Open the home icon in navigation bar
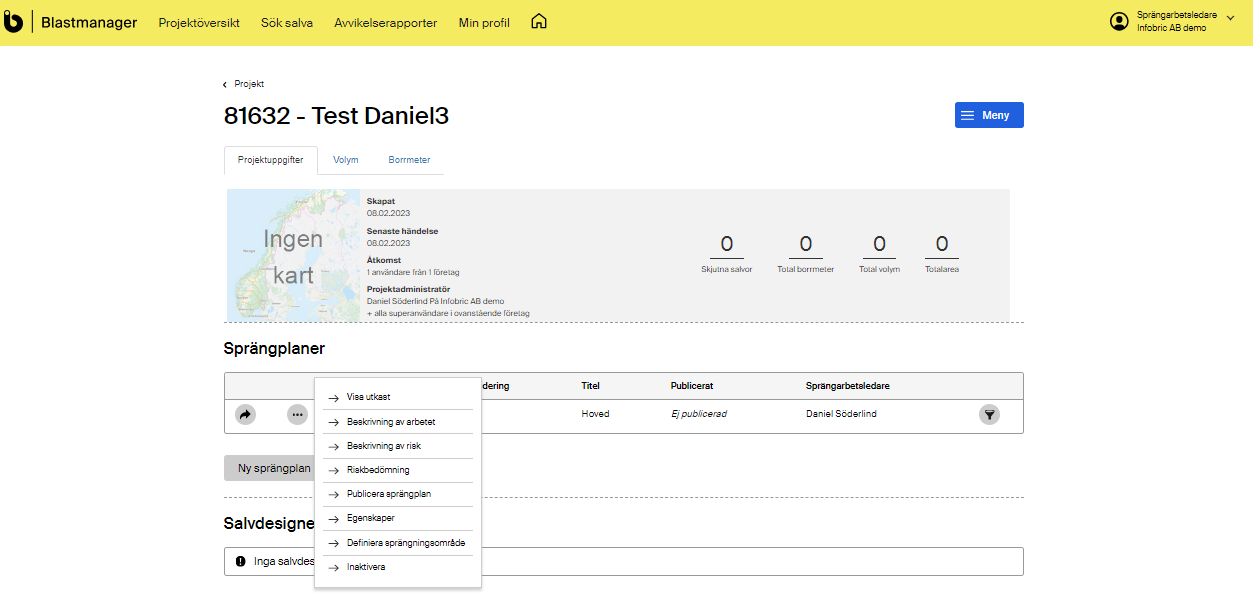This screenshot has height=613, width=1253. coord(539,21)
